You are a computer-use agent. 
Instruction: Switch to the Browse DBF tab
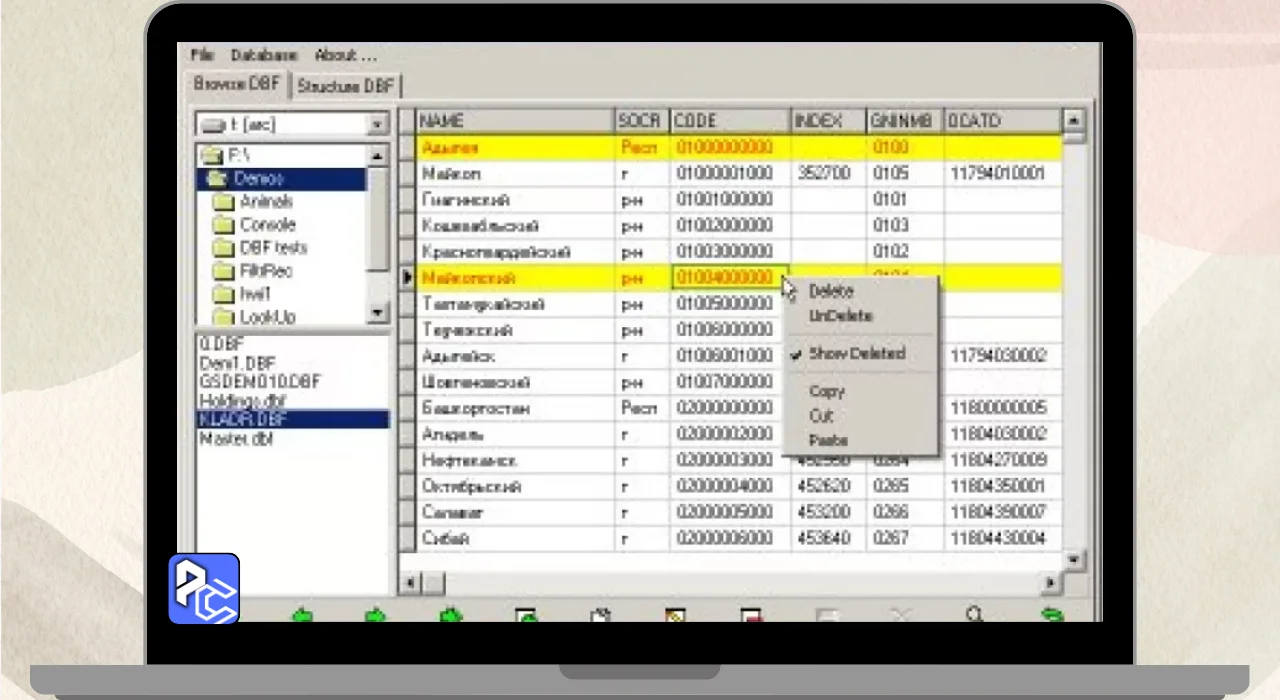click(x=237, y=85)
